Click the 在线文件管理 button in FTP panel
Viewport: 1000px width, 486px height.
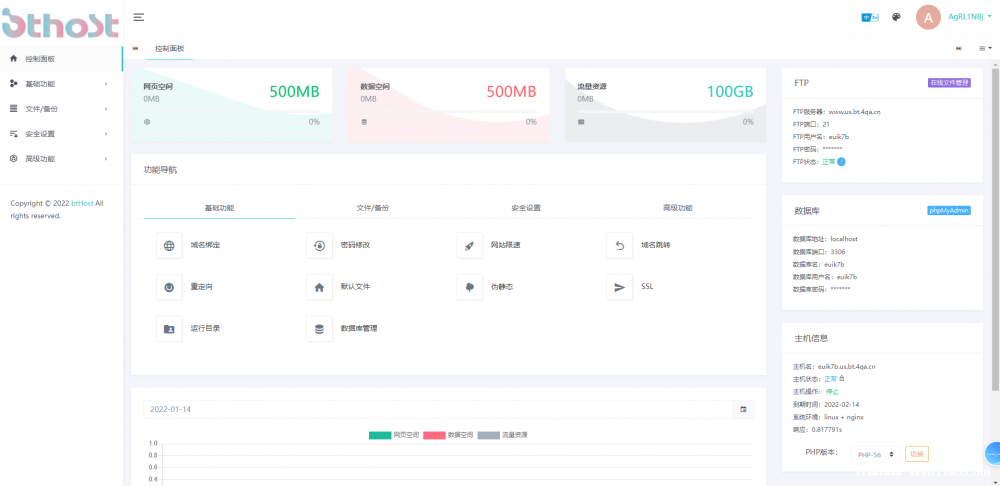pyautogui.click(x=949, y=84)
